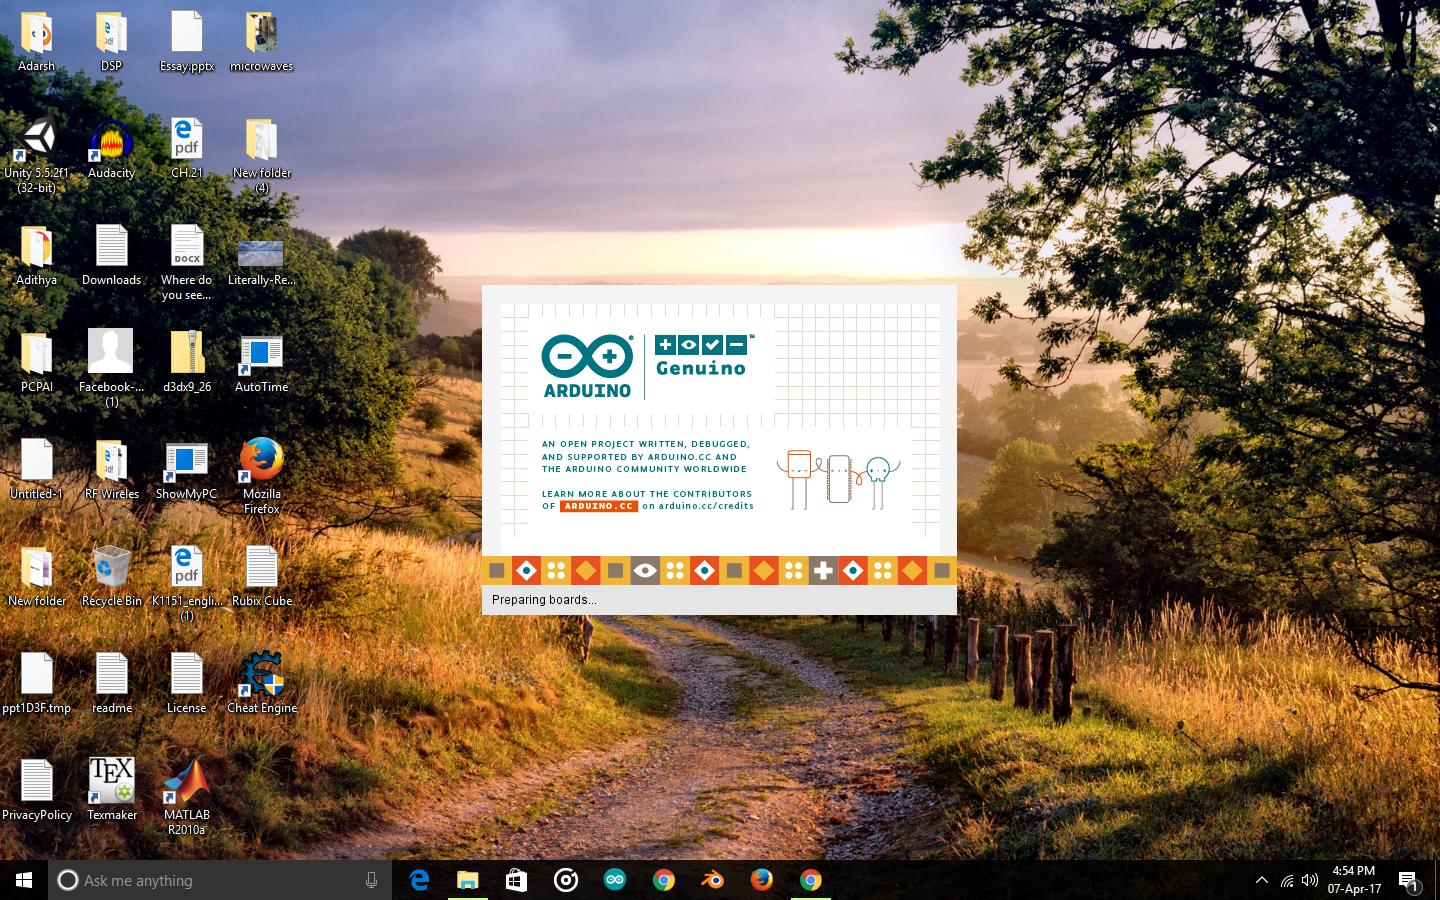Open Microsoft Edge from taskbar
Screen dimensions: 1440x900
click(419, 880)
